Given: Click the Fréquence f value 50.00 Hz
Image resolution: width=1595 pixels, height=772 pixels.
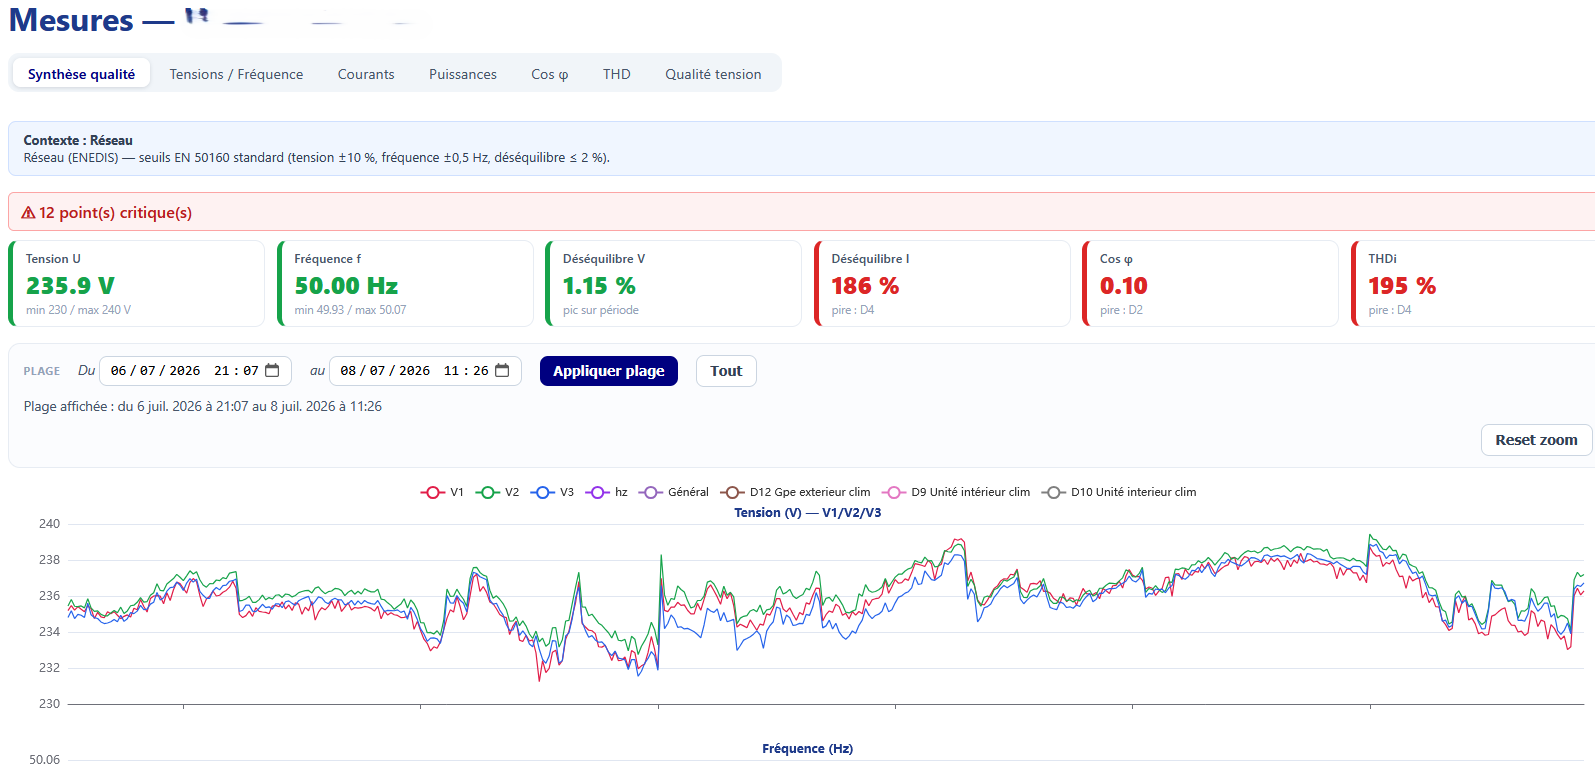Looking at the screenshot, I should 346,286.
